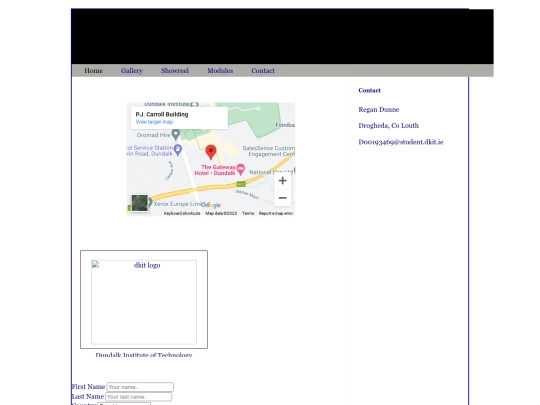Zoom out of the map with the minus button
540x405 pixels.
(282, 198)
